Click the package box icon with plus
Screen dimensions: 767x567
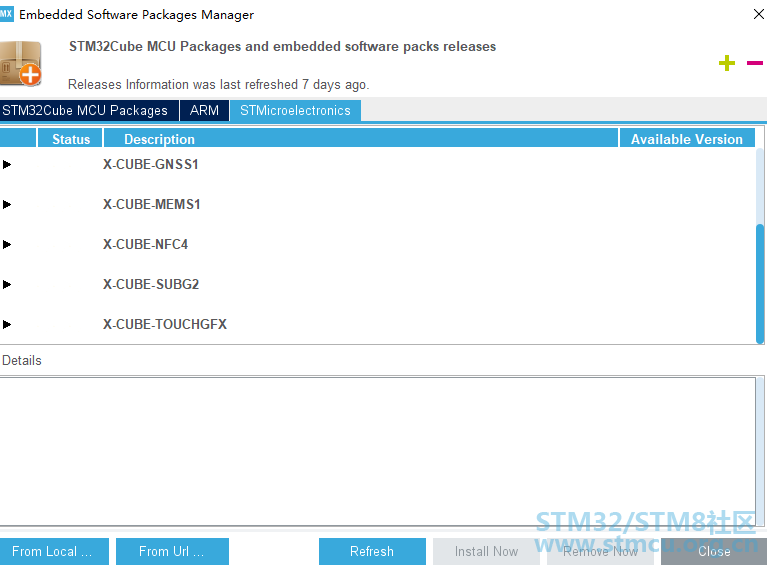tap(21, 64)
